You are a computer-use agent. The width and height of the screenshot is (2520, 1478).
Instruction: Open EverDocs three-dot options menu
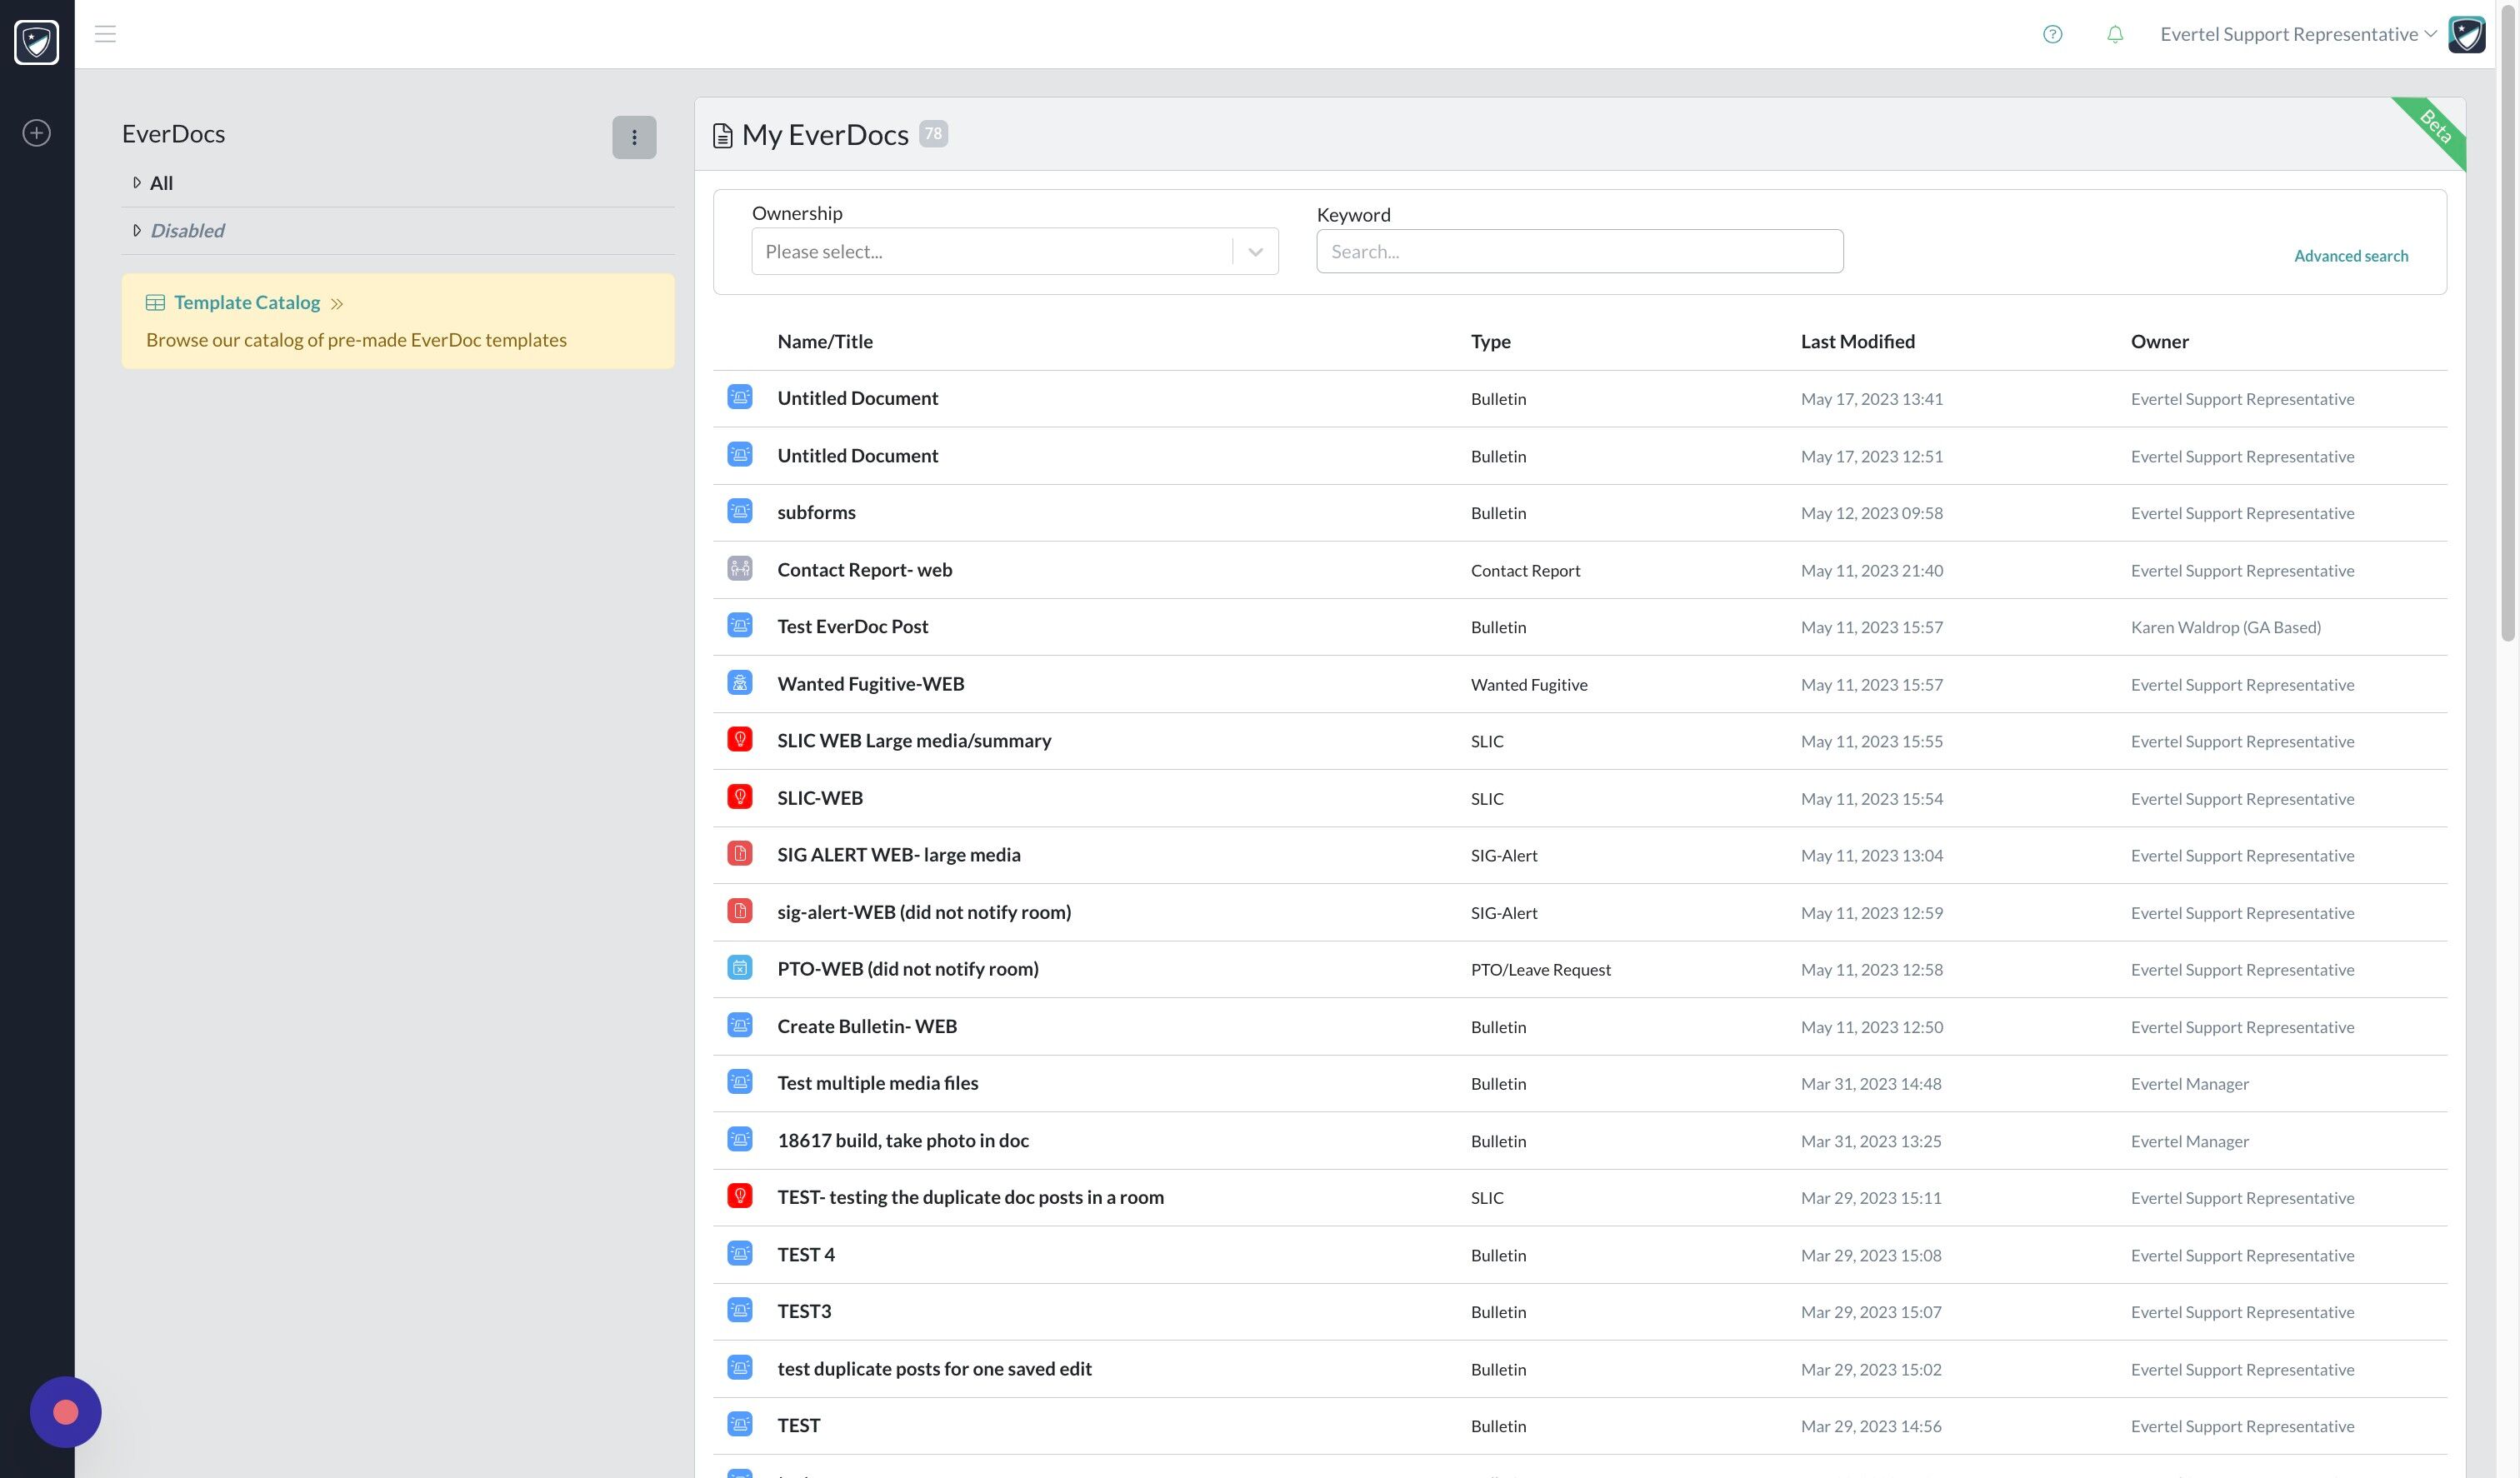pyautogui.click(x=634, y=137)
